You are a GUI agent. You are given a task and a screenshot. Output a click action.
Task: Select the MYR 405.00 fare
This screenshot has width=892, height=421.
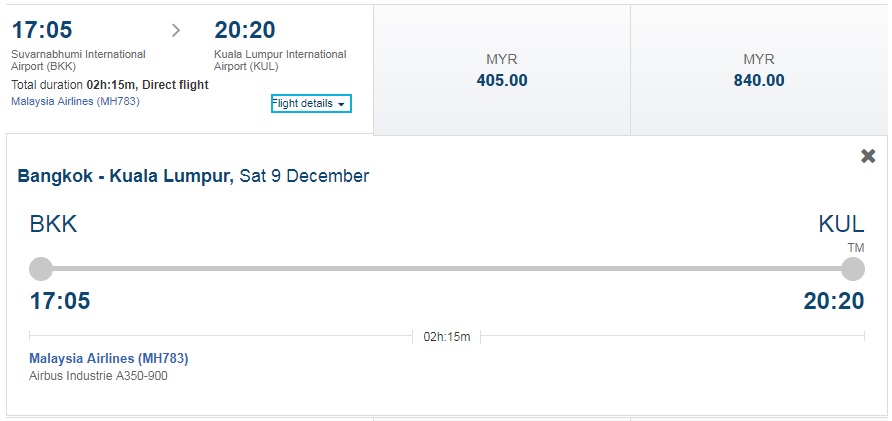click(x=502, y=71)
